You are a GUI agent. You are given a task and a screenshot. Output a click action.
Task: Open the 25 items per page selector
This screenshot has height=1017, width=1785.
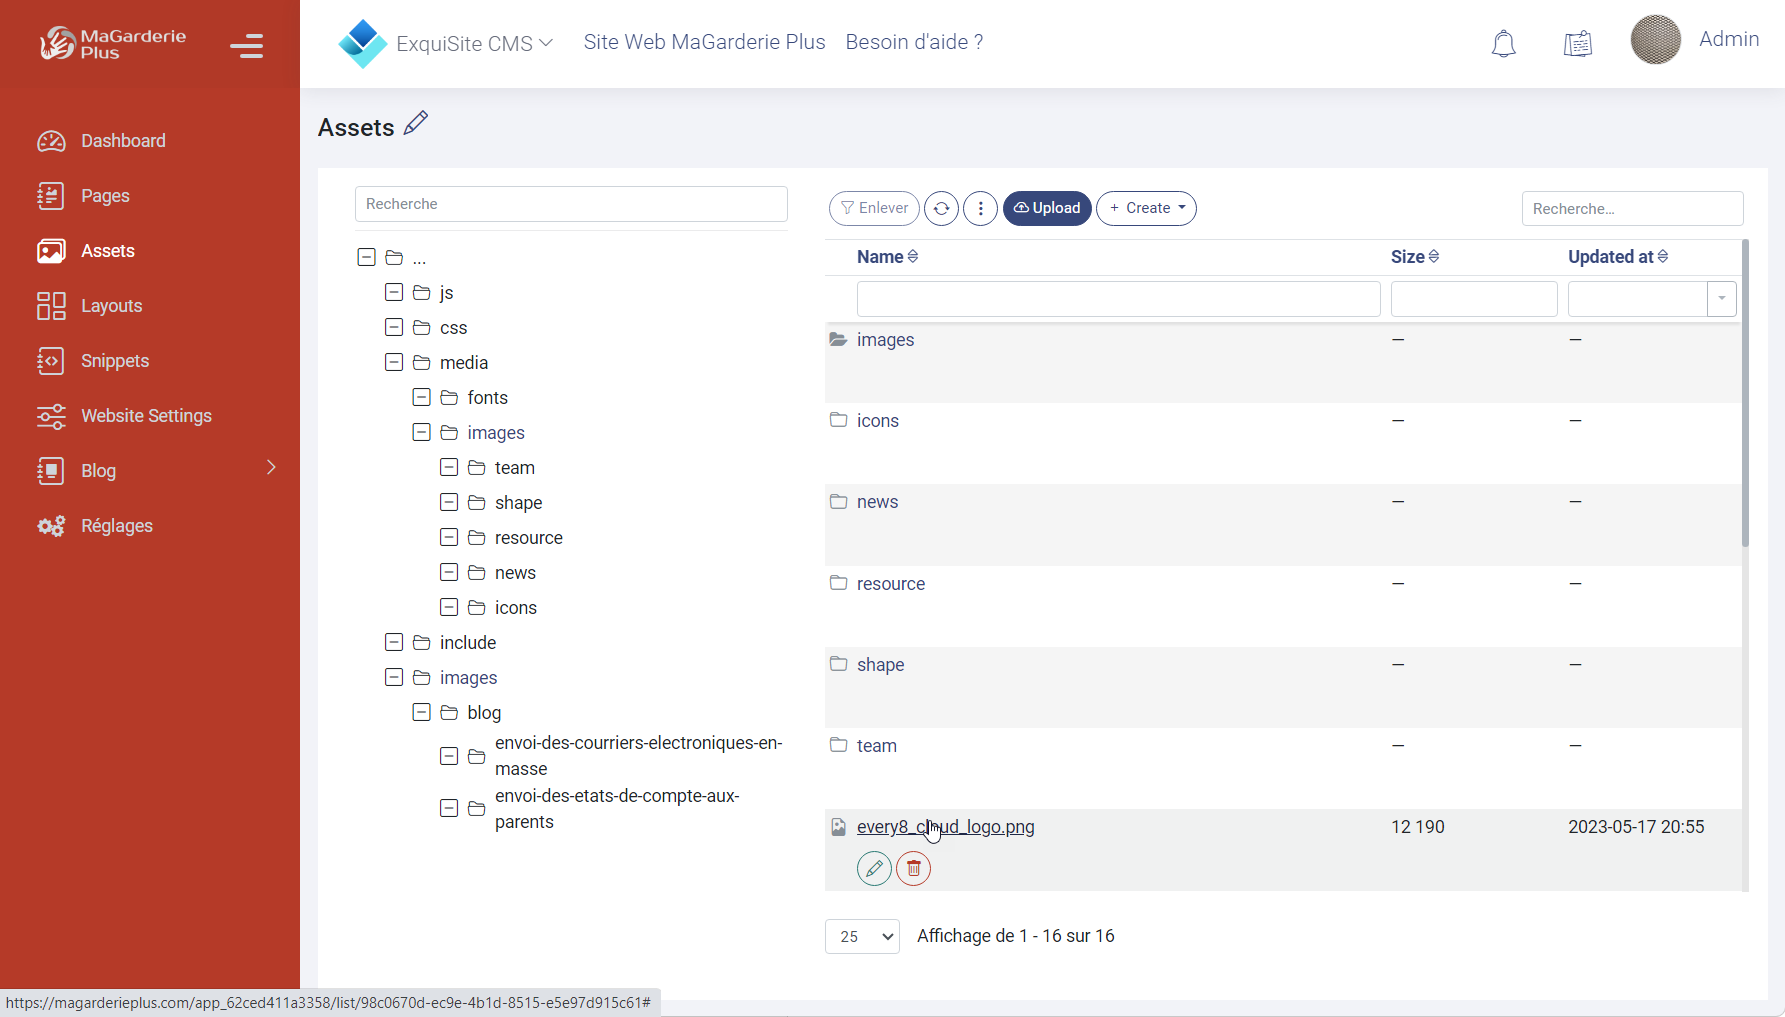861,936
